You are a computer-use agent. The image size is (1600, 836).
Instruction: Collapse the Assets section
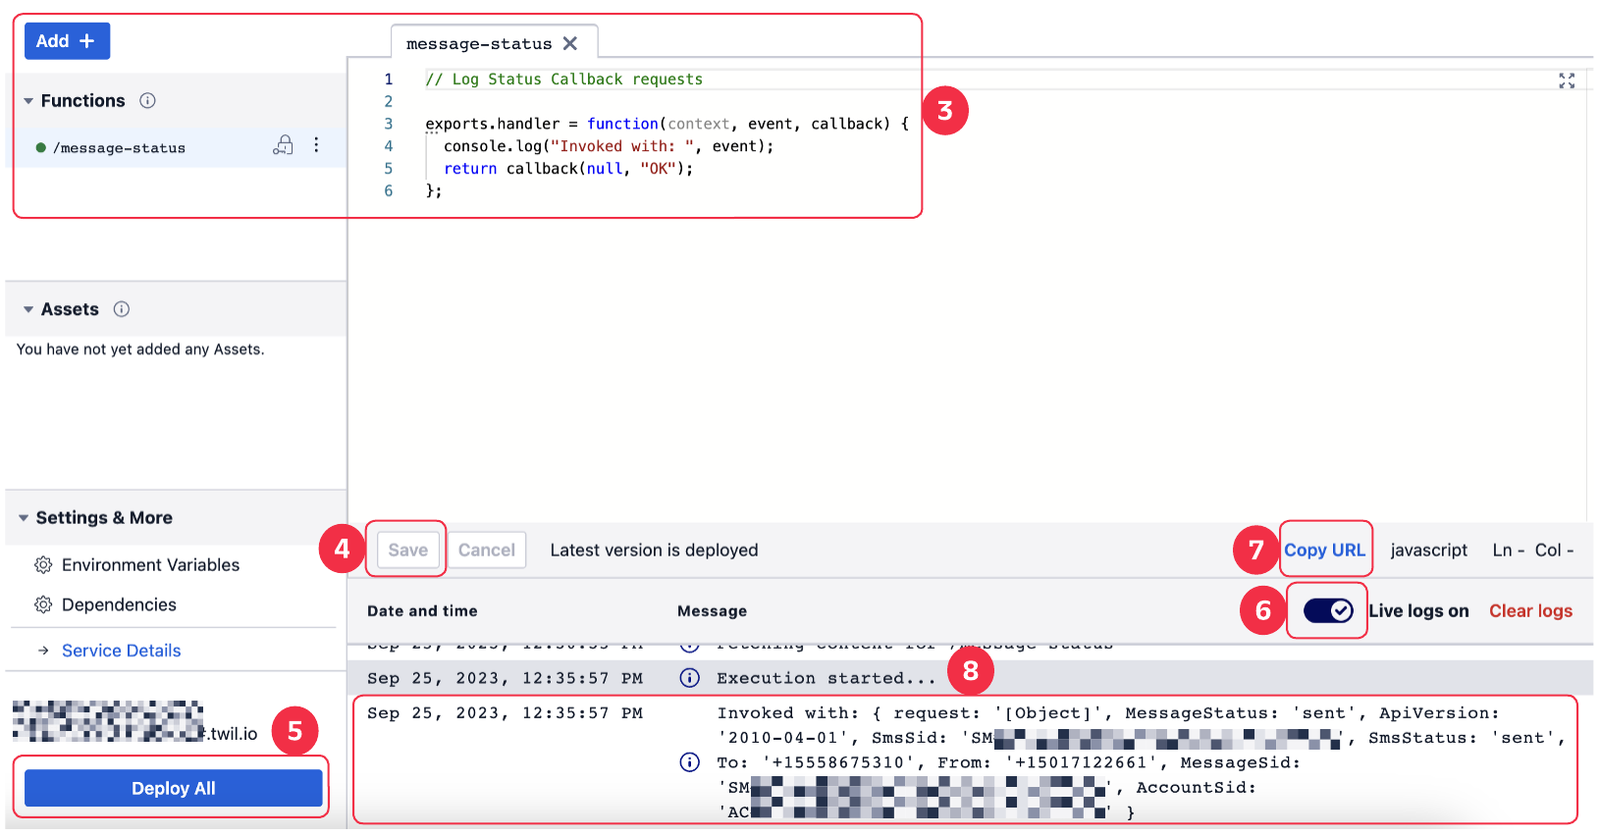coord(28,310)
